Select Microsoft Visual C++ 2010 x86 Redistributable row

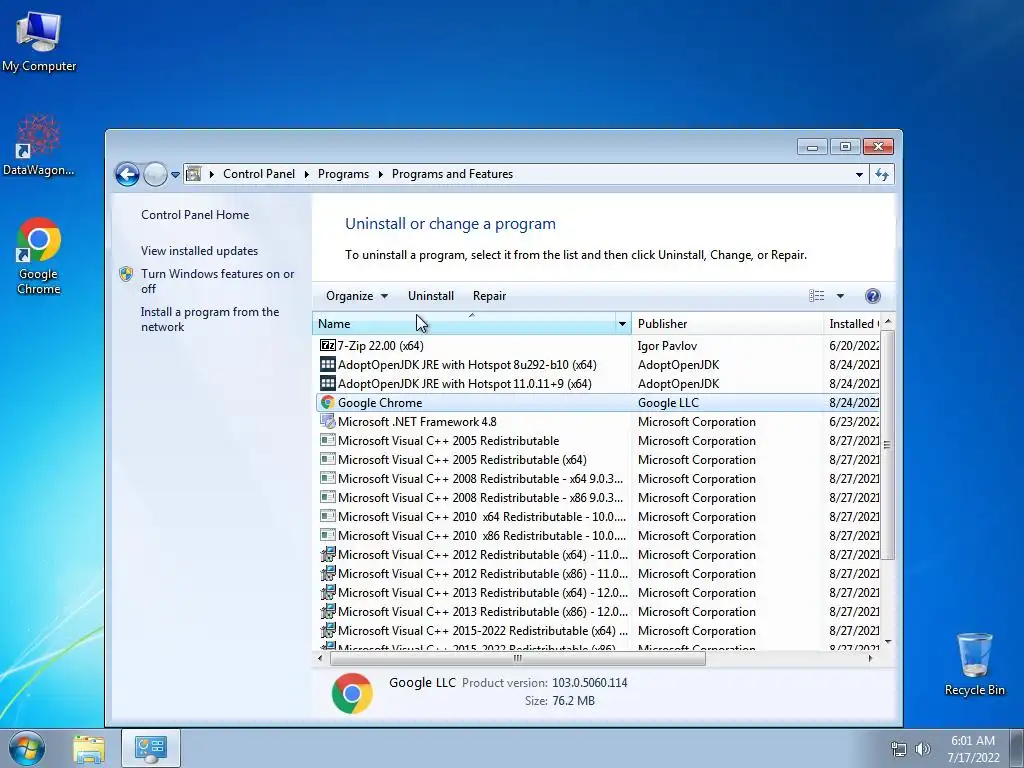(598, 536)
